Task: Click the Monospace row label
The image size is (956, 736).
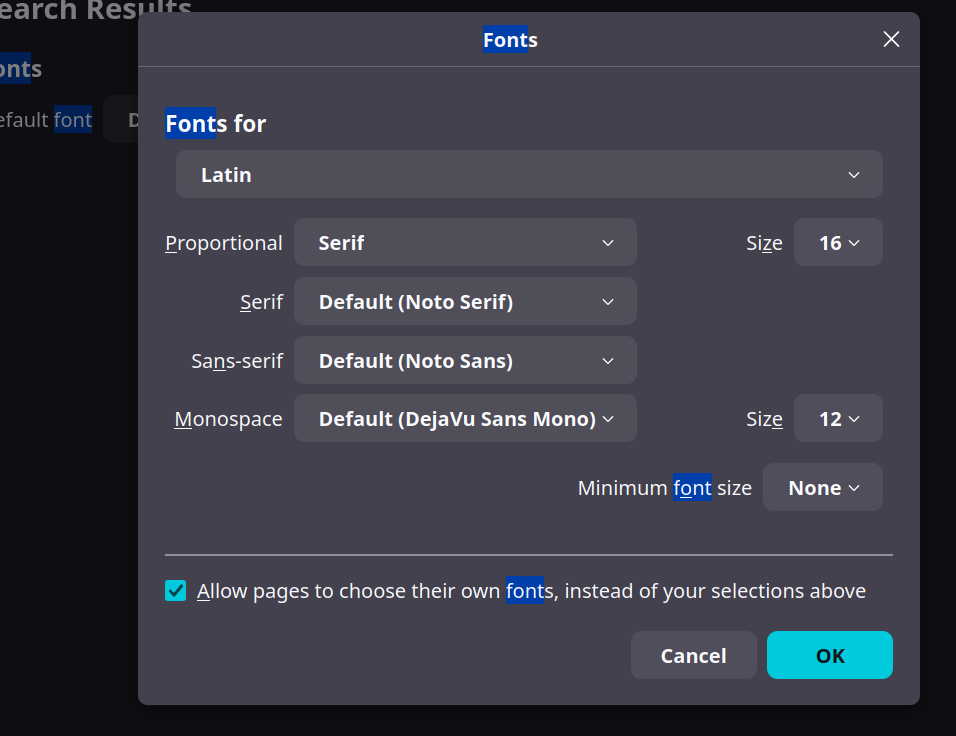Action: point(228,419)
